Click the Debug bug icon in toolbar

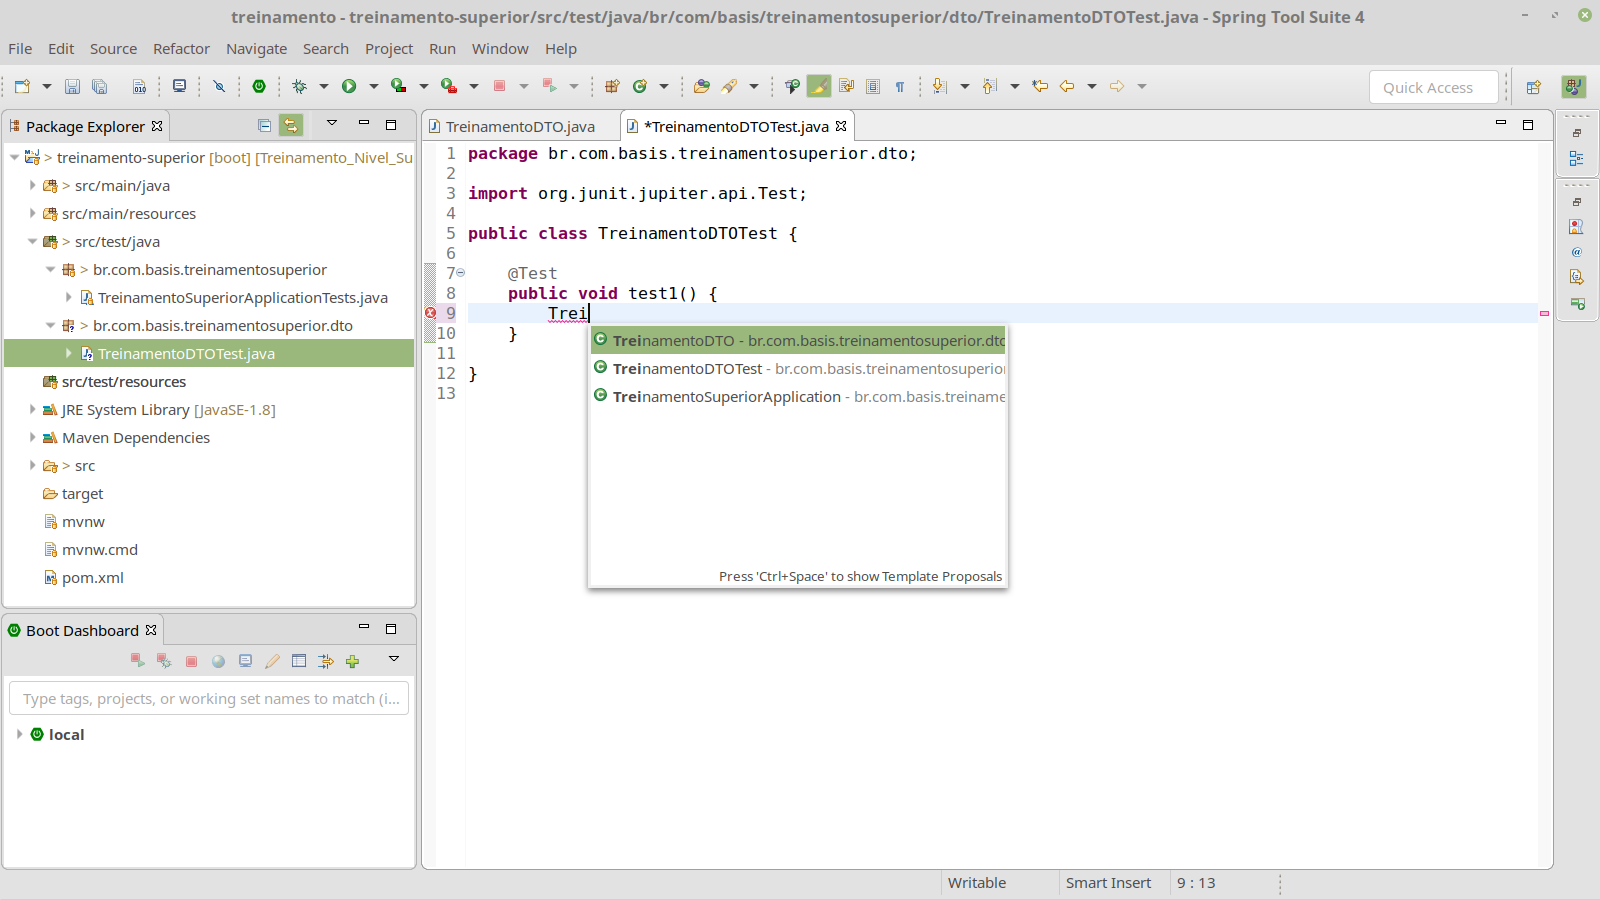click(x=299, y=87)
